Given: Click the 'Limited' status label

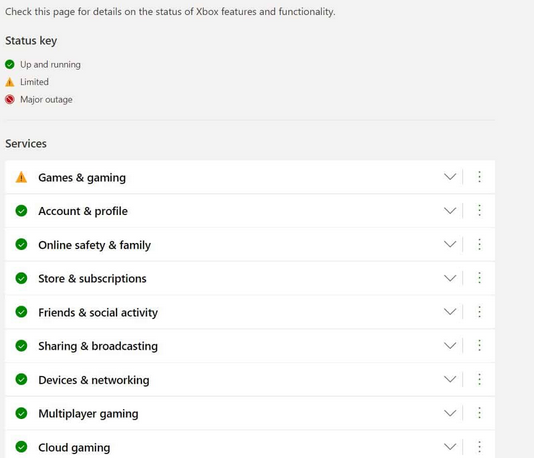Looking at the screenshot, I should point(34,82).
